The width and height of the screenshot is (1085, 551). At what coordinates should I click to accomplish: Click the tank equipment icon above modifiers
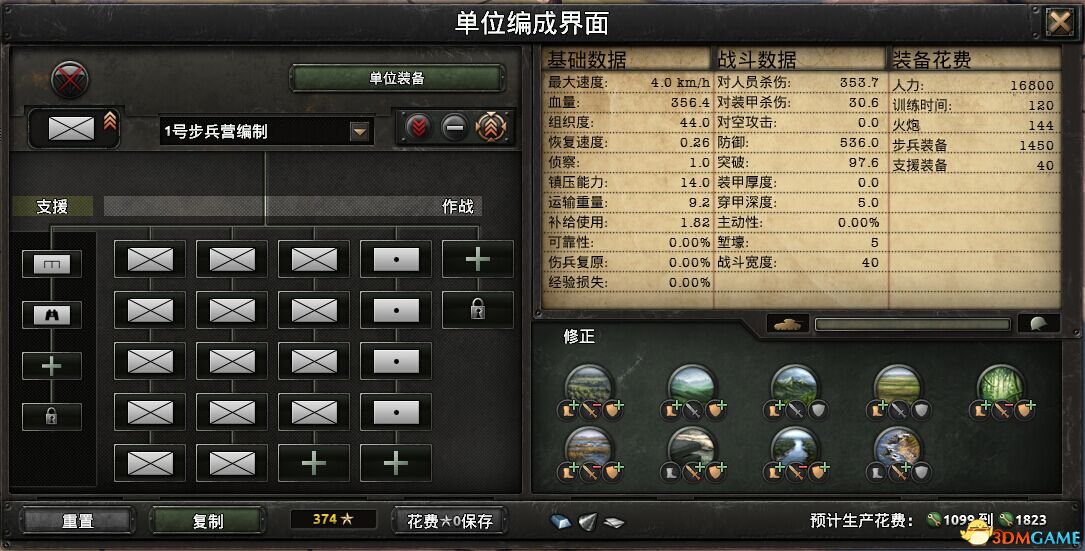(788, 324)
